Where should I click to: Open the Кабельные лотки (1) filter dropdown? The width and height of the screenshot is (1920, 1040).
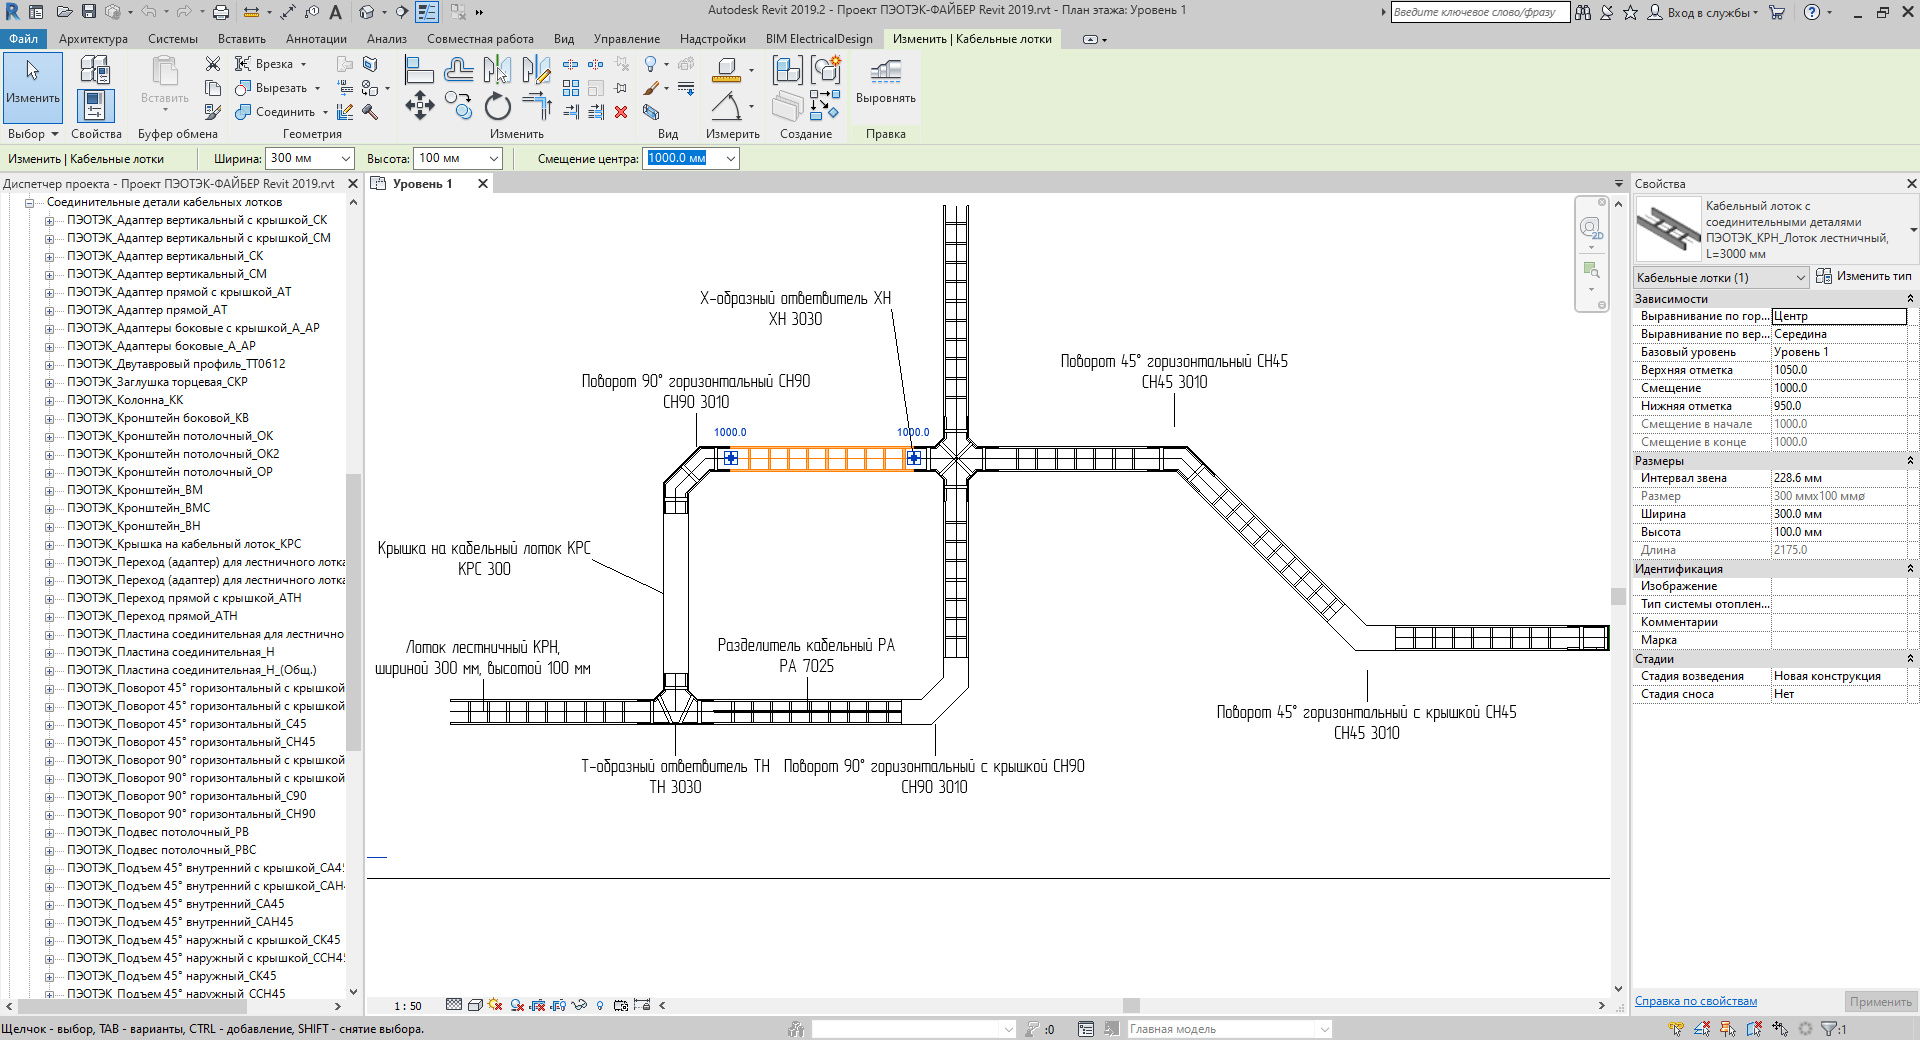[1722, 278]
